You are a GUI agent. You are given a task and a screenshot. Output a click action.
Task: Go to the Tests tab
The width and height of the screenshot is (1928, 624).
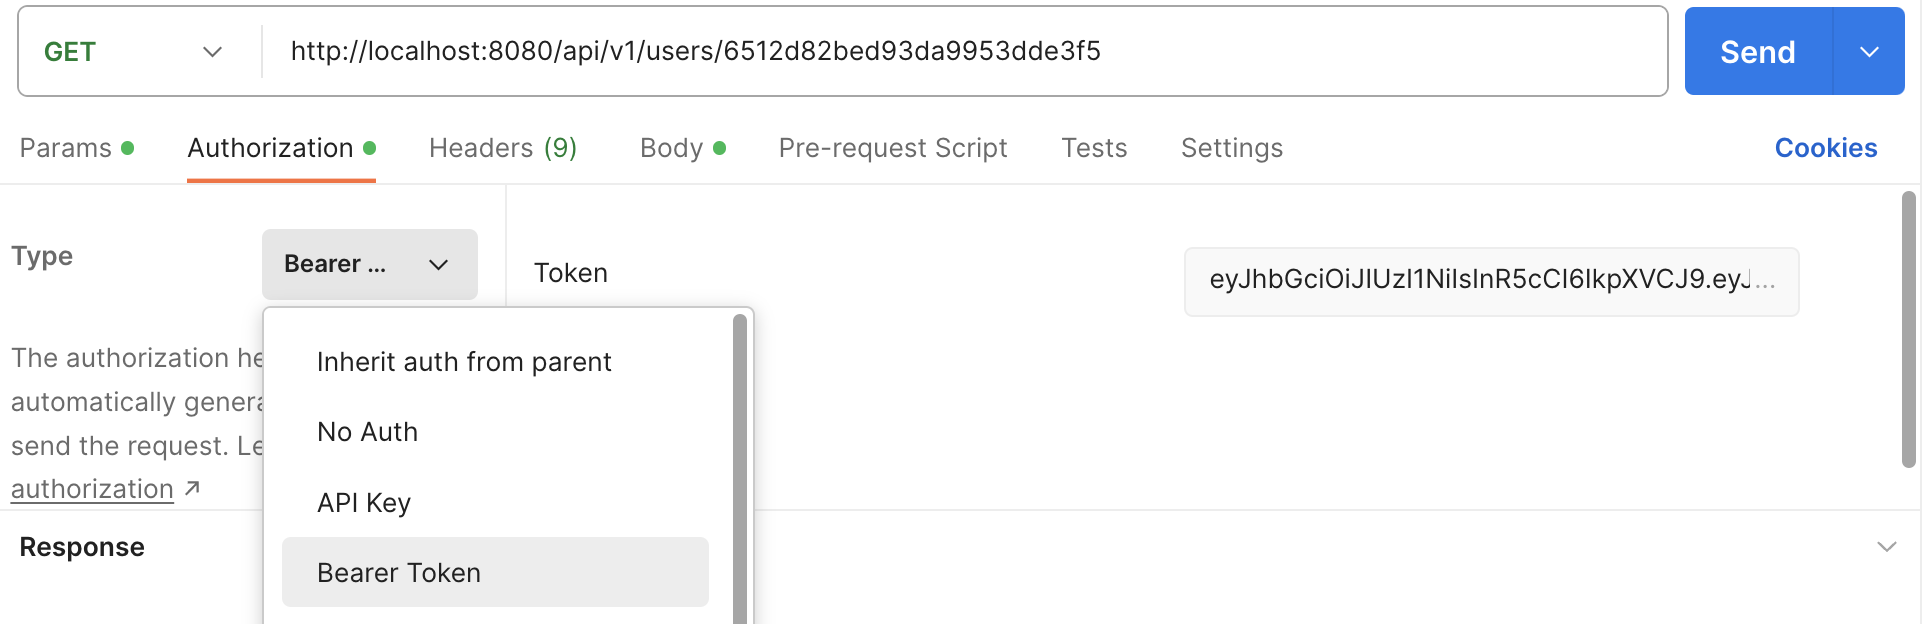1094,148
